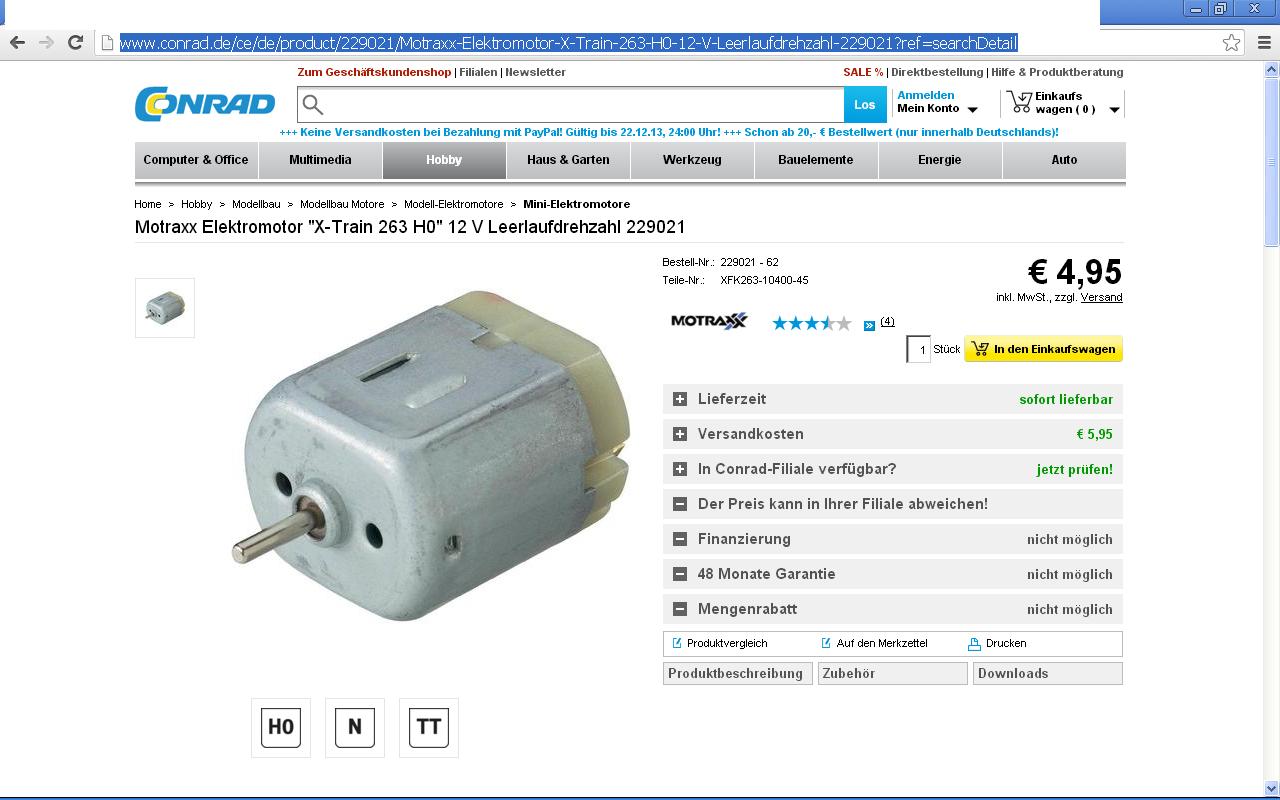Screen dimensions: 1280x800
Task: Select the small motor thumbnail image
Action: point(165,308)
